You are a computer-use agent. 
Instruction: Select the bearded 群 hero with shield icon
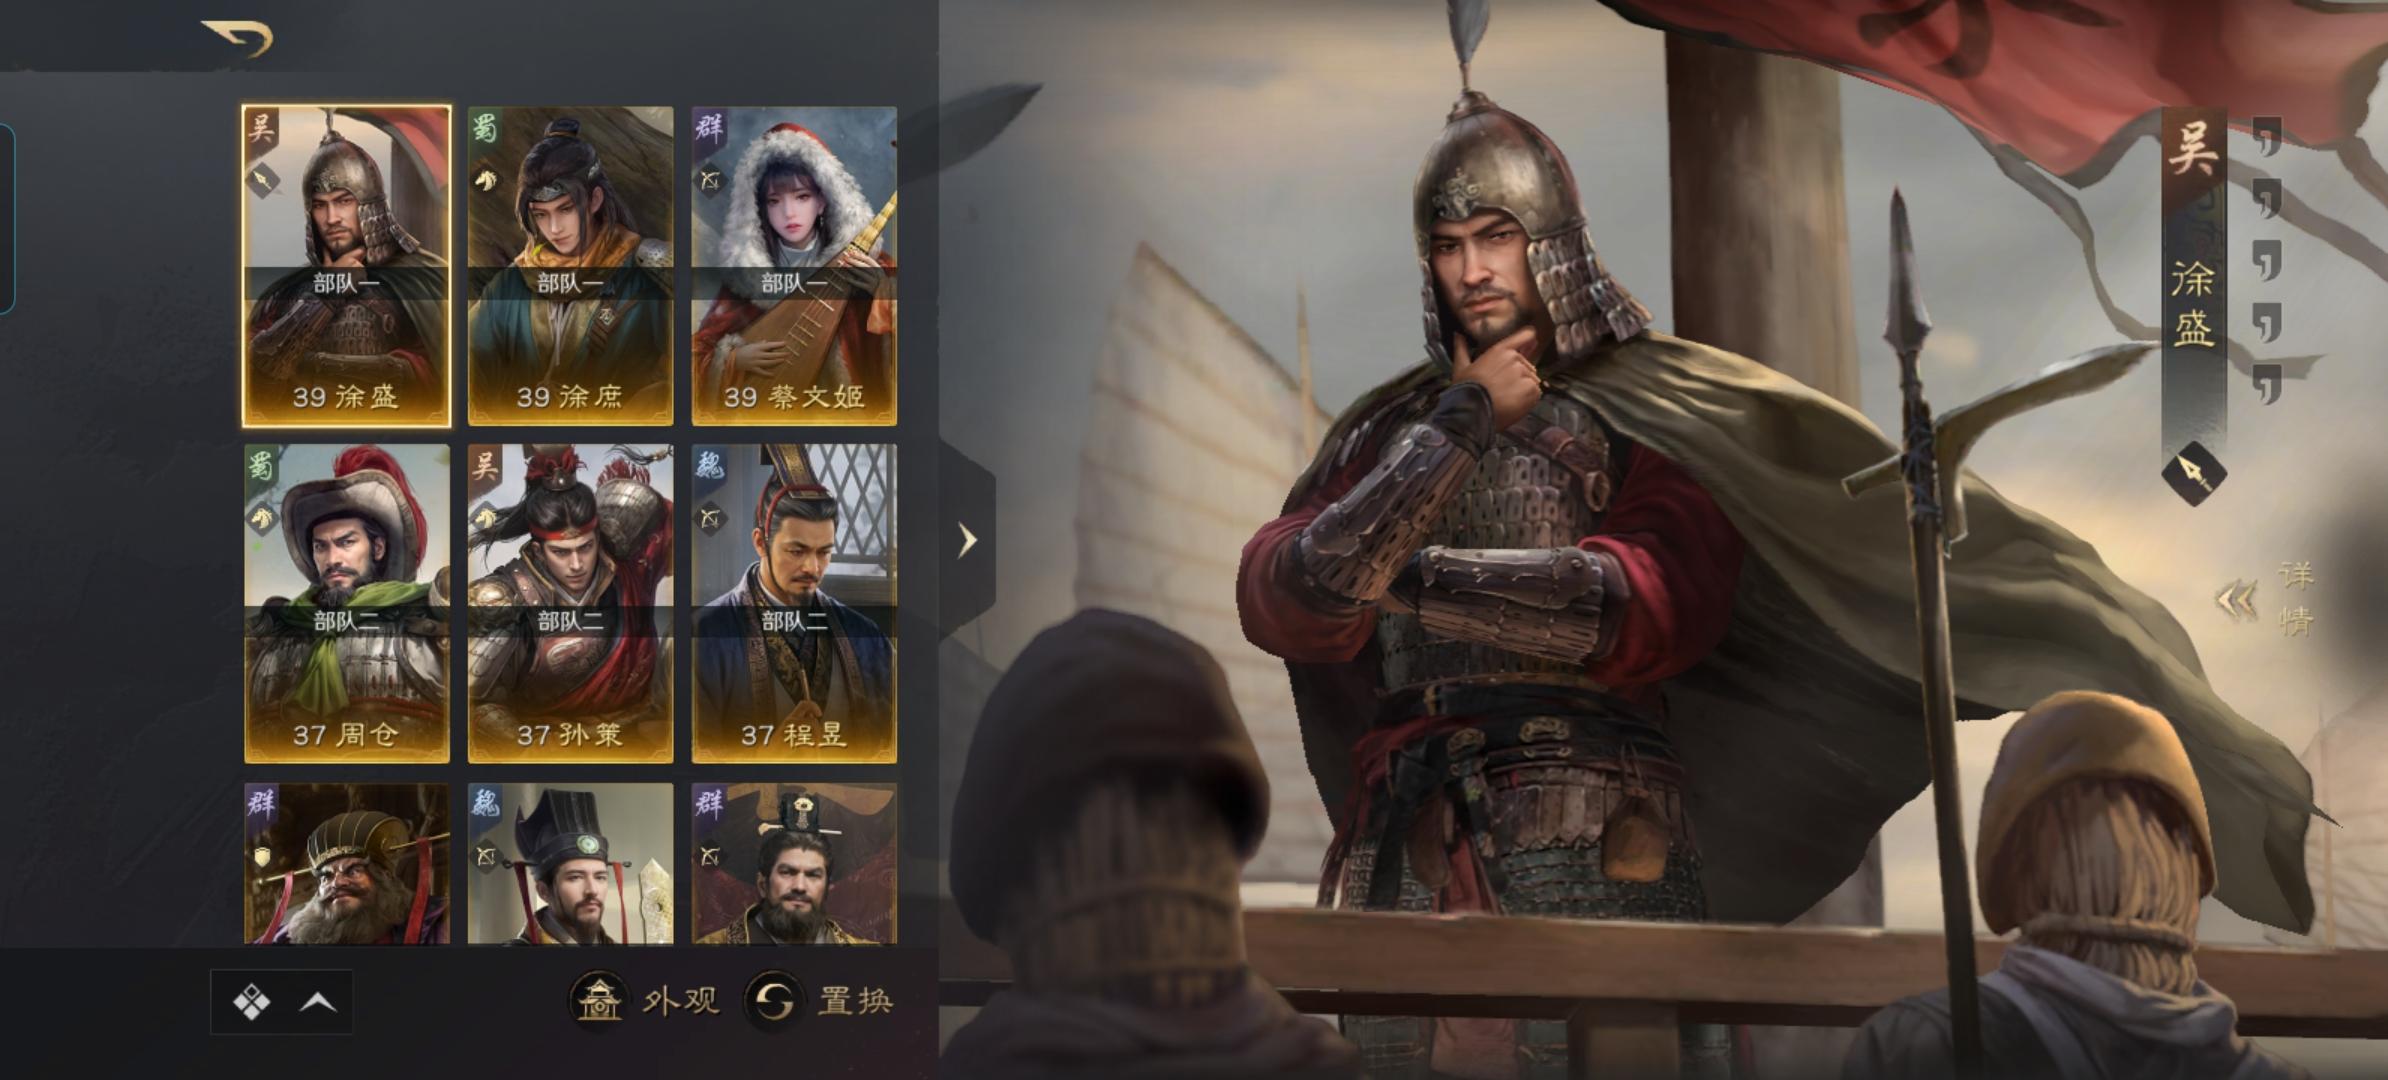pos(346,864)
